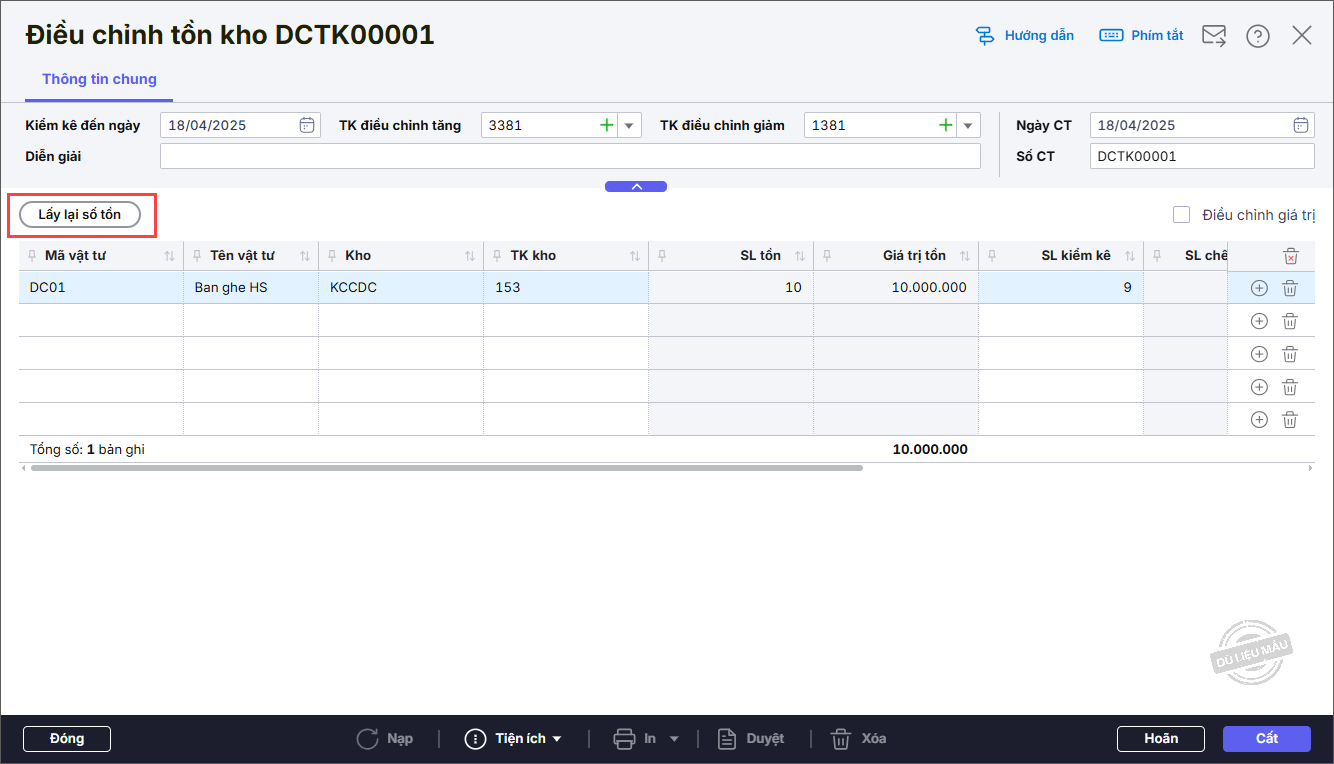Pin the Mã vật tư column
1334x764 pixels.
33,256
